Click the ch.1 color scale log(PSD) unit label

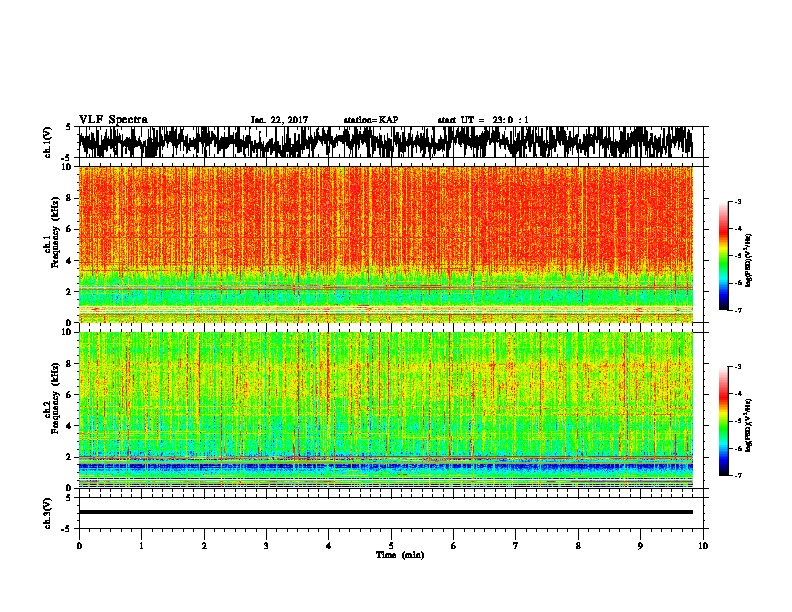point(749,261)
